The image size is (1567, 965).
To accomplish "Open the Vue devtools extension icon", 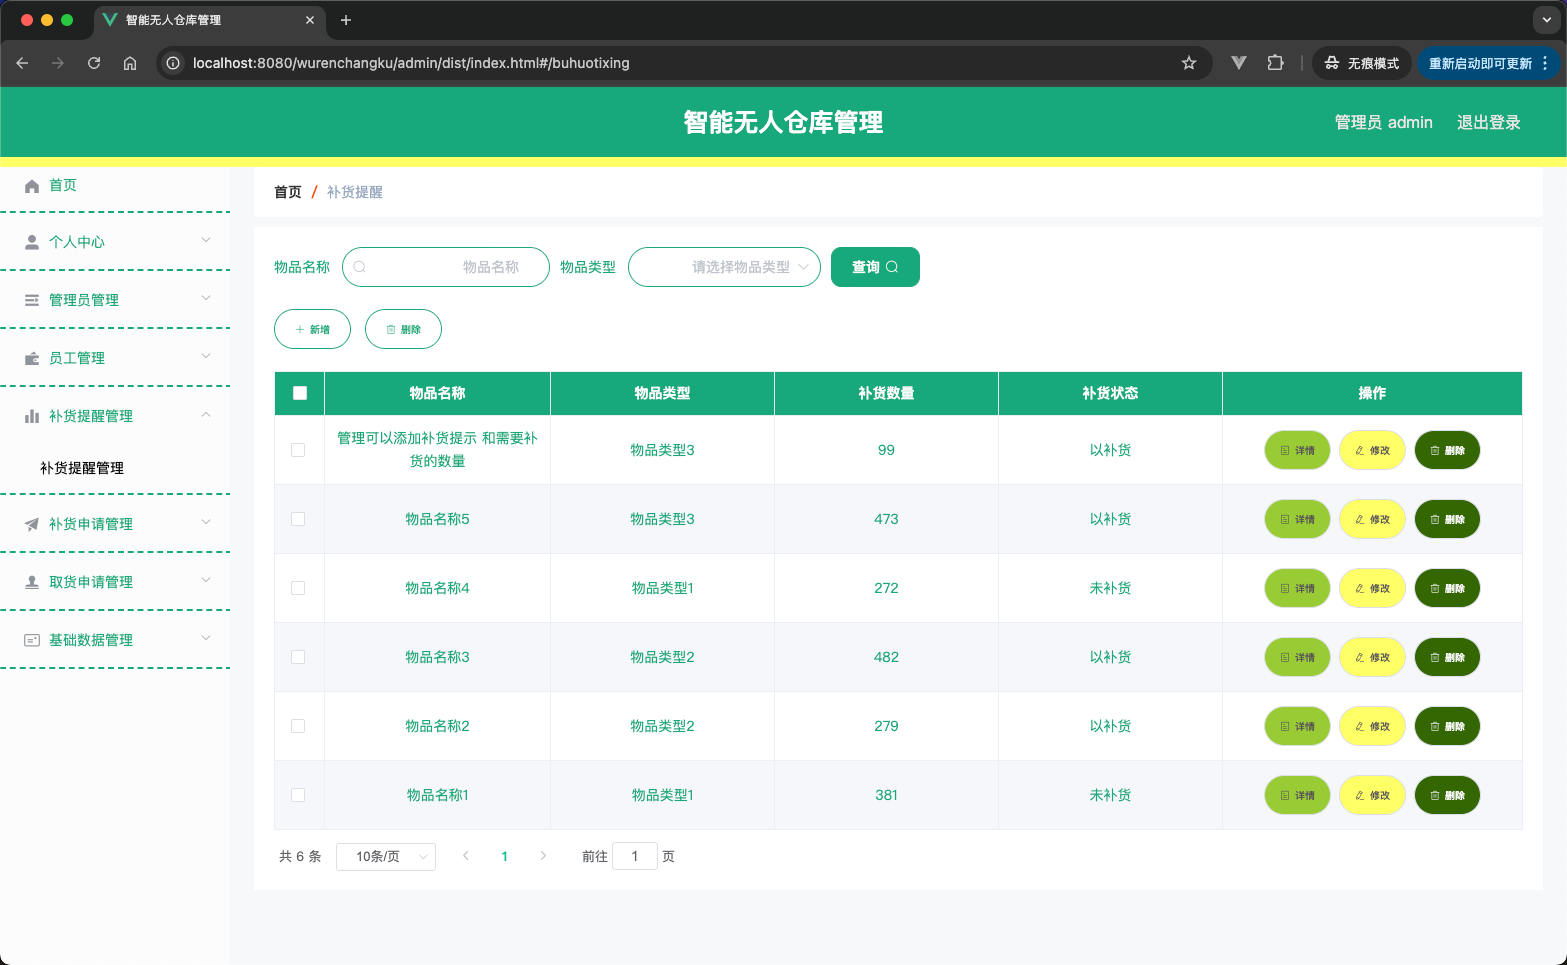I will point(1239,63).
